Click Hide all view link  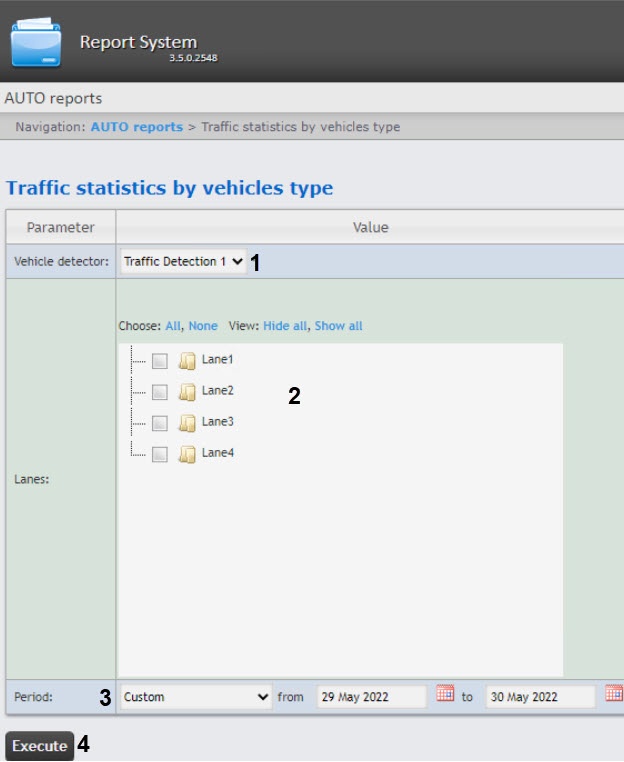[x=286, y=326]
